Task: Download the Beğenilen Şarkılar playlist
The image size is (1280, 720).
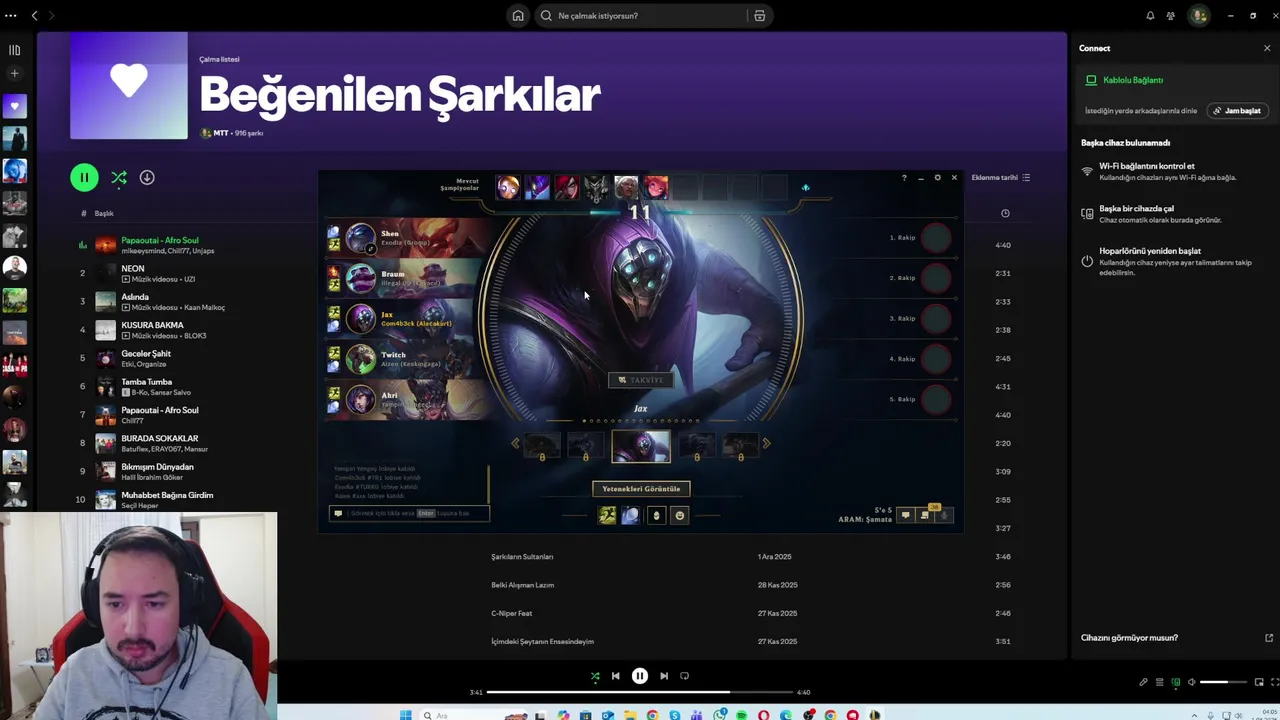Action: tap(147, 178)
